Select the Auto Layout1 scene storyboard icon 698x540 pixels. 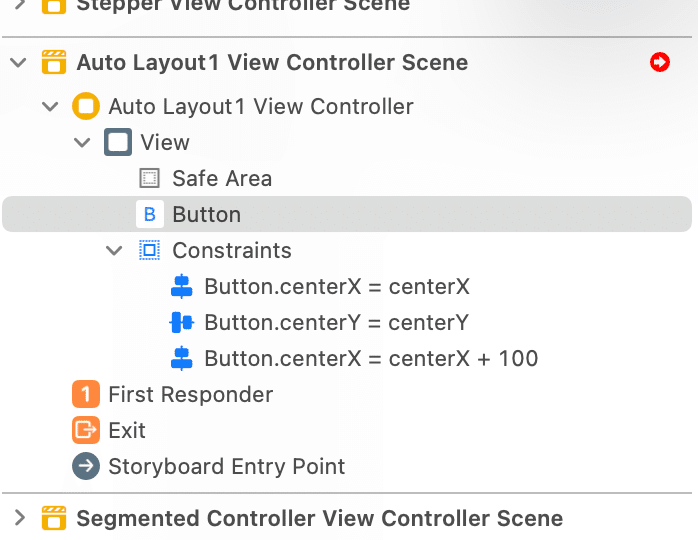pyautogui.click(x=54, y=62)
